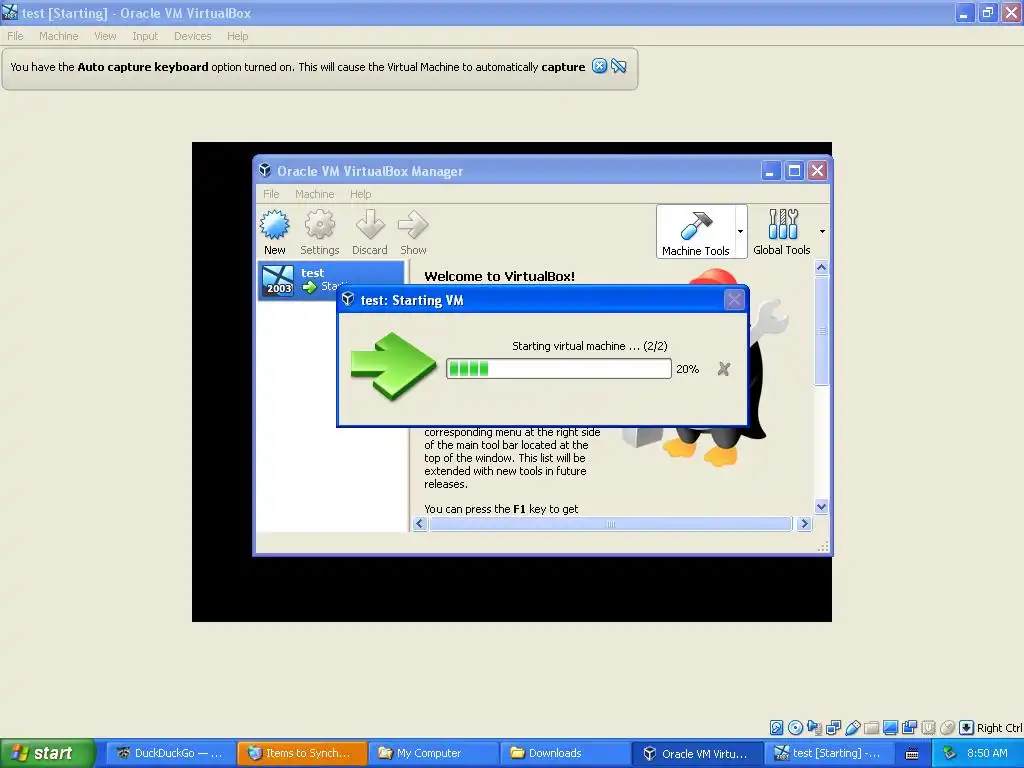Image resolution: width=1024 pixels, height=768 pixels.
Task: Click 'Starting virtual machine ... (2/2)' text
Action: [590, 346]
